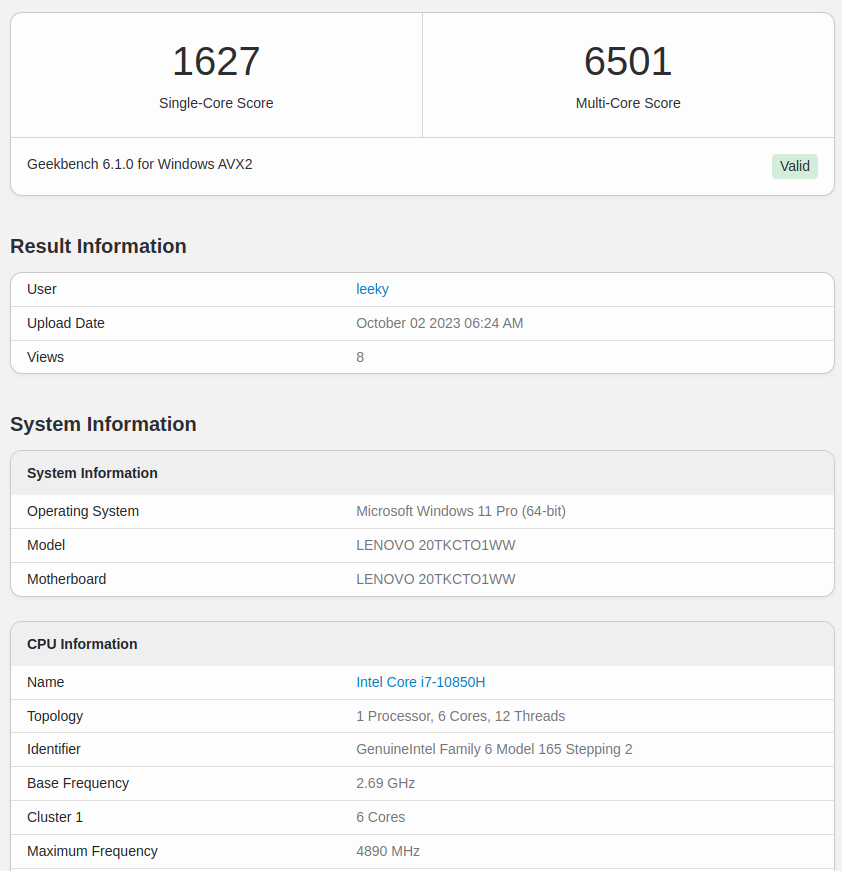Image resolution: width=842 pixels, height=871 pixels.
Task: Click the Model row label
Action: [46, 545]
